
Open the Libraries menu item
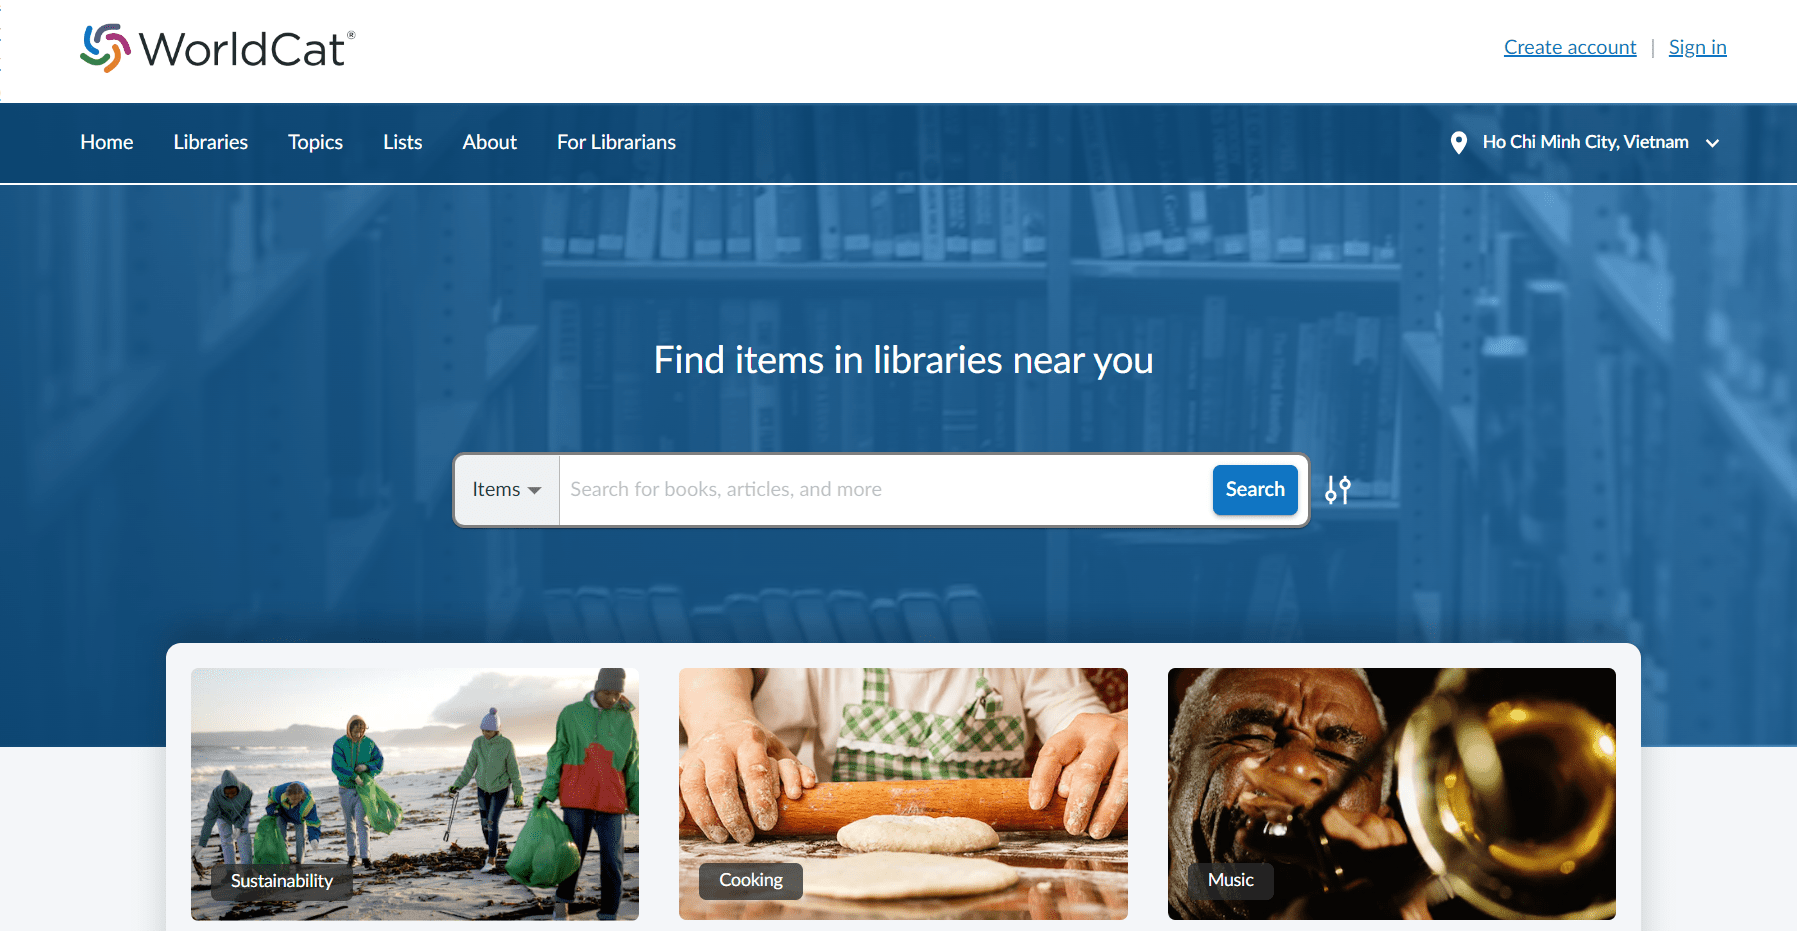coord(211,143)
